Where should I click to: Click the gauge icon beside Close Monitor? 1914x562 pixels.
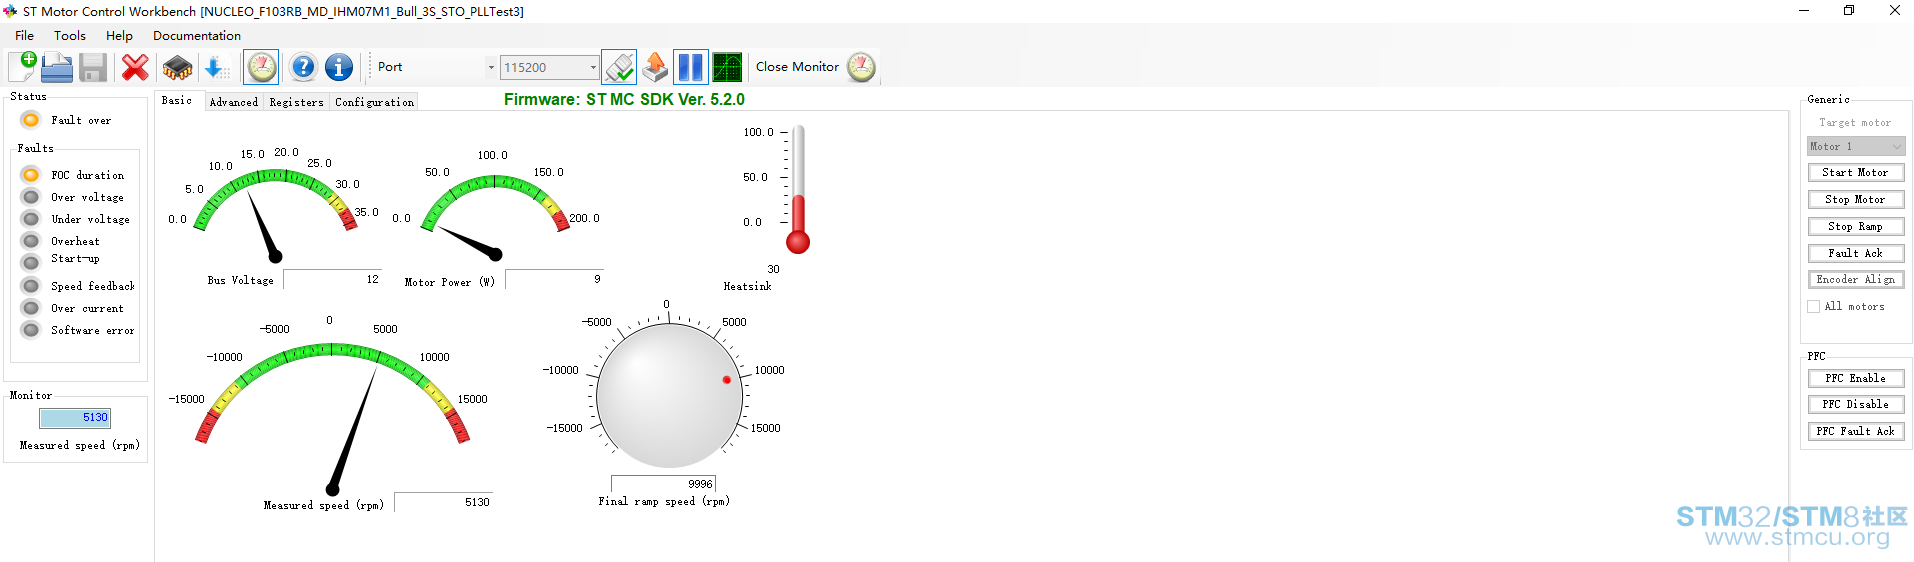[861, 67]
